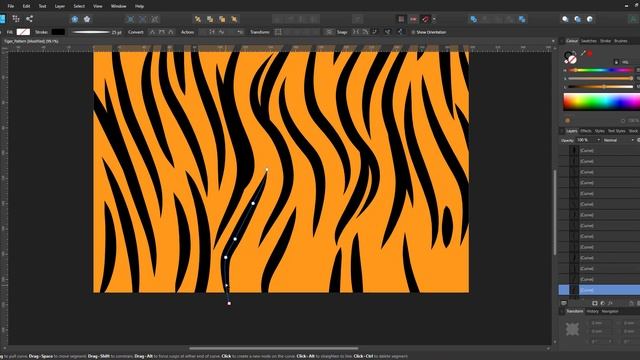The image size is (640, 360).
Task: Click the stroke width 25 pt preview
Action: (91, 32)
